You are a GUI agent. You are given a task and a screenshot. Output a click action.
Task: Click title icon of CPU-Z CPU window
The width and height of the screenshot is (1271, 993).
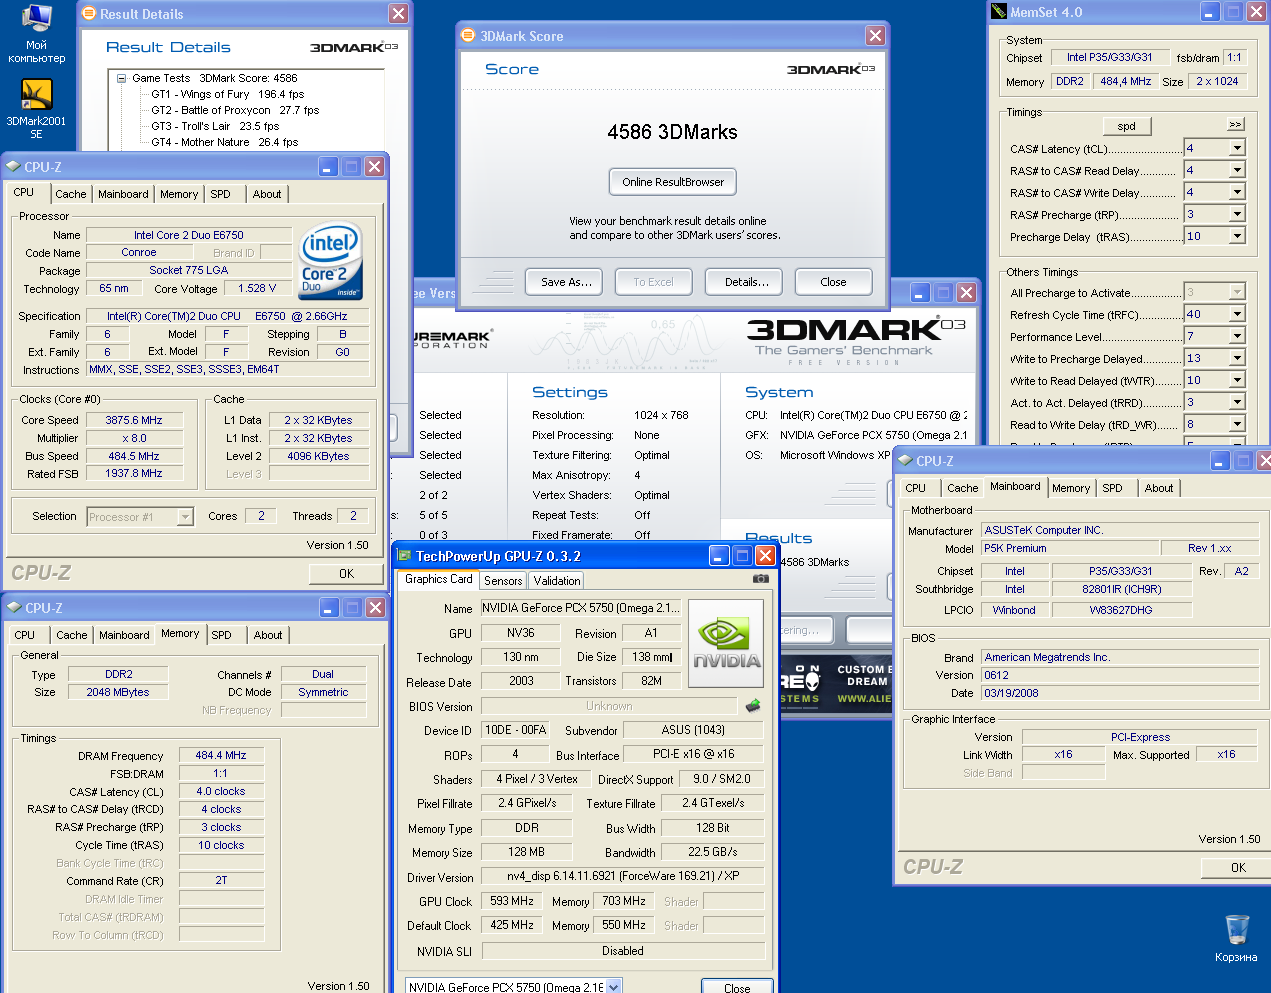point(13,166)
